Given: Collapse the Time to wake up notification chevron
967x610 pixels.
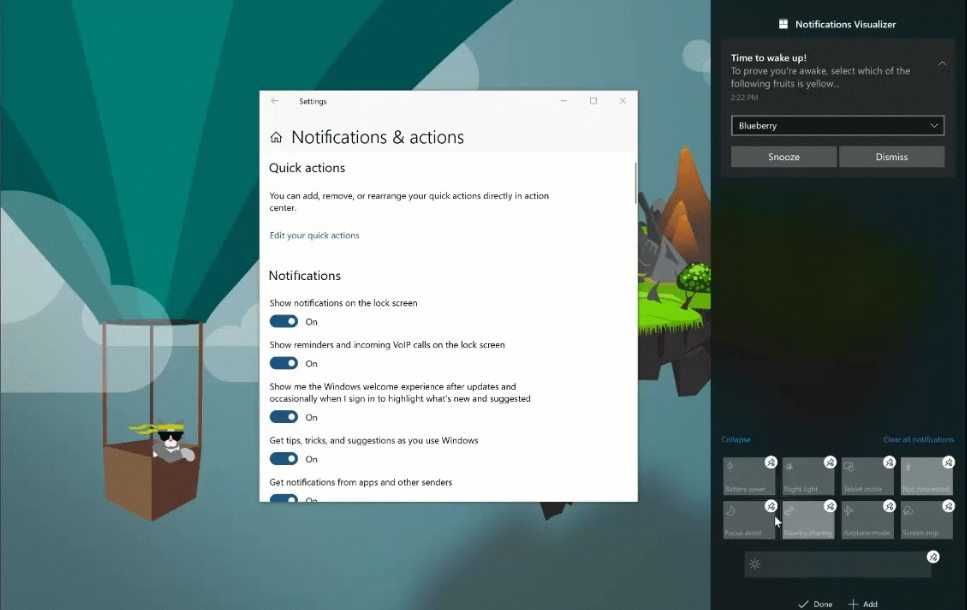Looking at the screenshot, I should (x=942, y=63).
